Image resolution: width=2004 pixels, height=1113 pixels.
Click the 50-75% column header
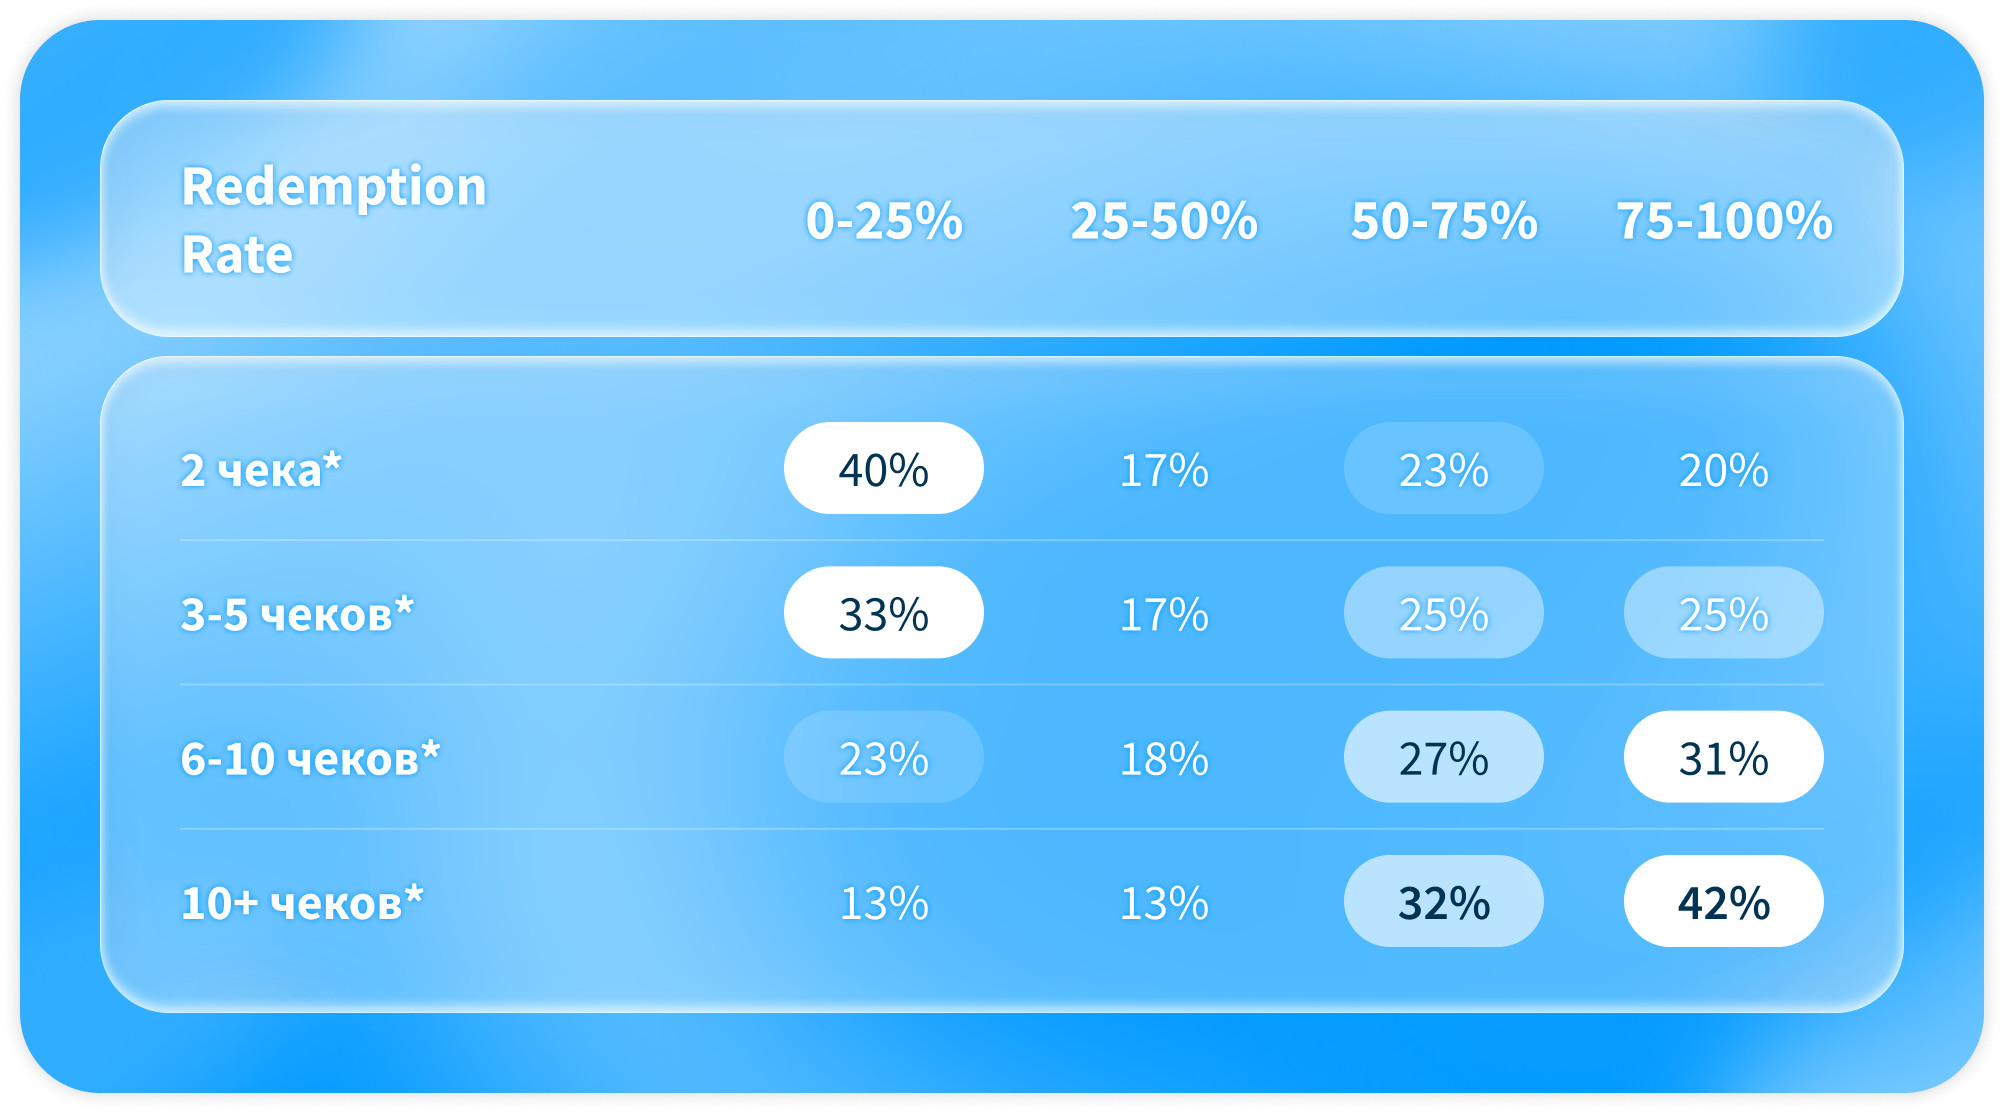click(1444, 221)
